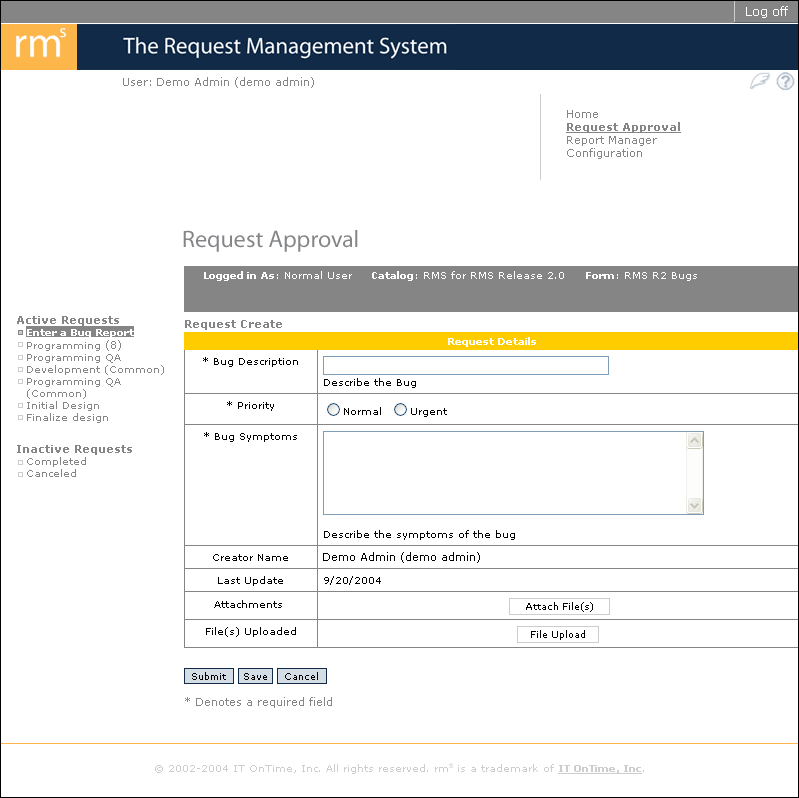
Task: Click the Request Create heading
Action: pos(233,324)
